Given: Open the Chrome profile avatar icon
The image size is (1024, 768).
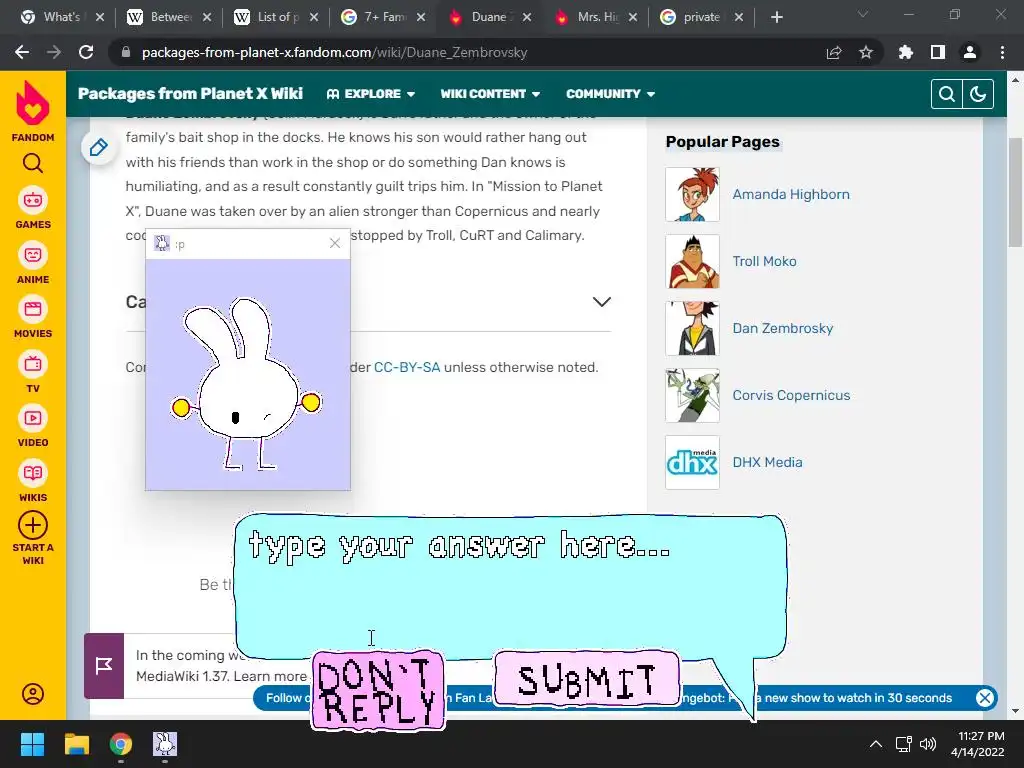Looking at the screenshot, I should coord(970,52).
